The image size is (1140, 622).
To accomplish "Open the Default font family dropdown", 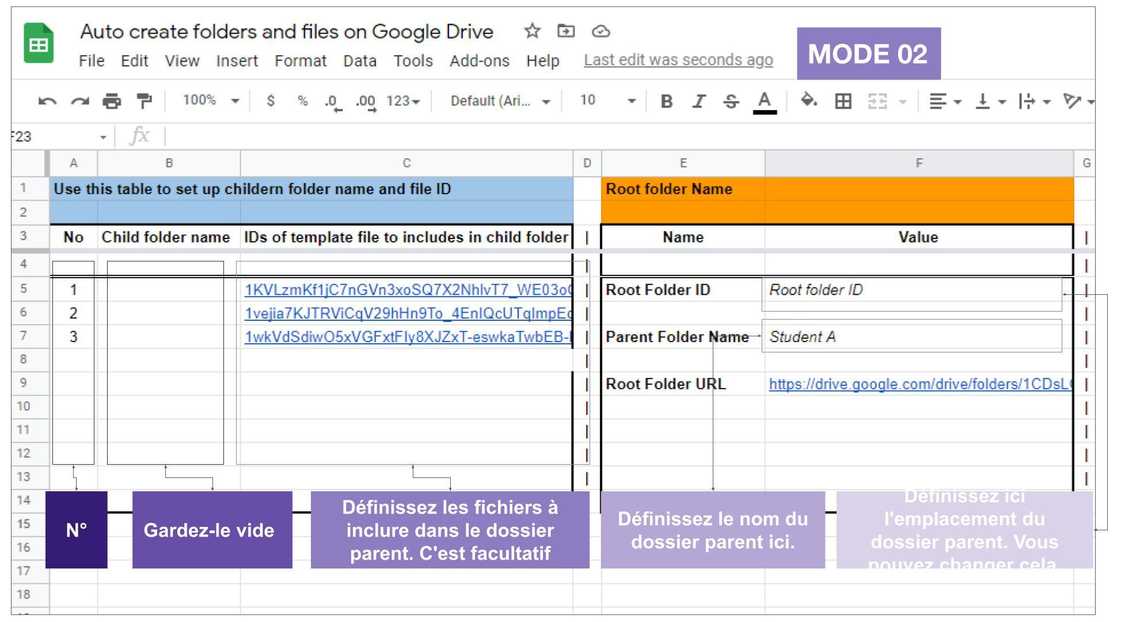I will coord(500,101).
